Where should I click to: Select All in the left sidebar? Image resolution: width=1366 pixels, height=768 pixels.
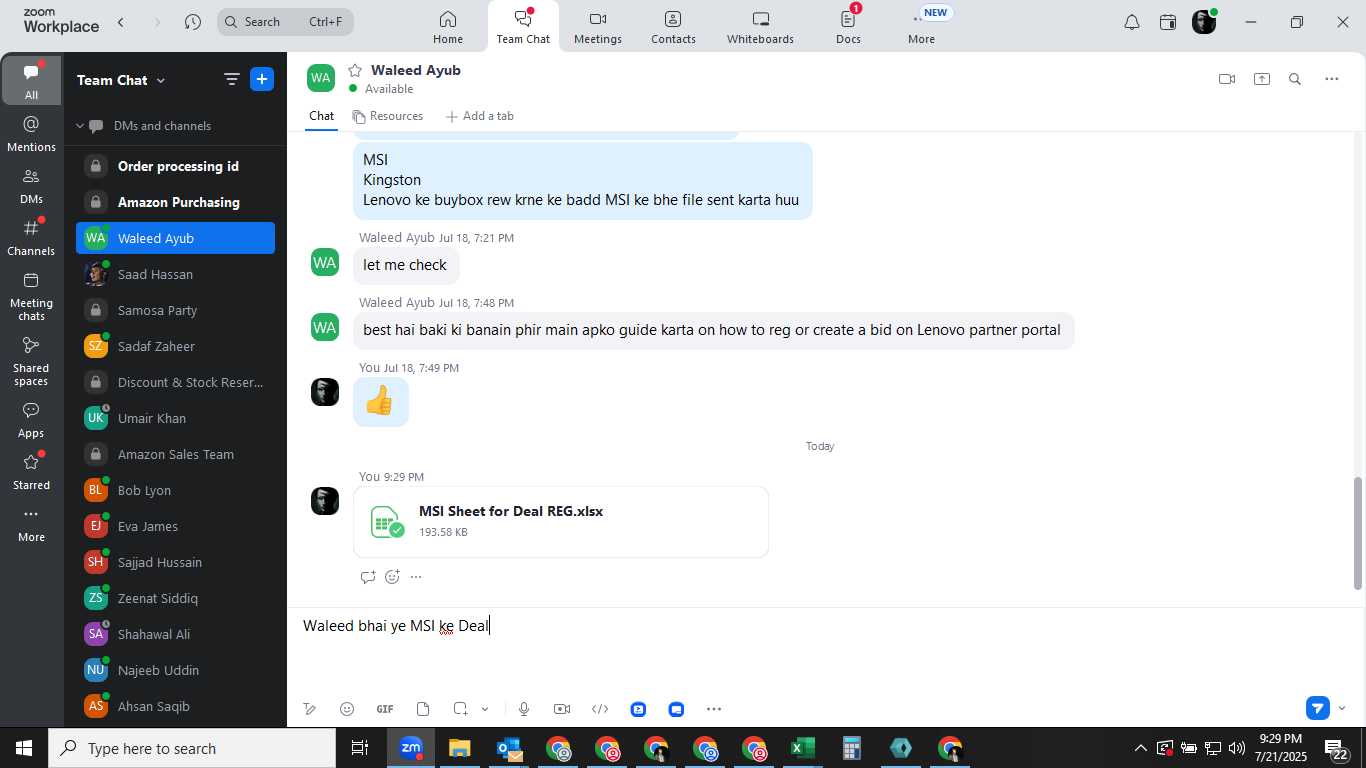tap(31, 81)
